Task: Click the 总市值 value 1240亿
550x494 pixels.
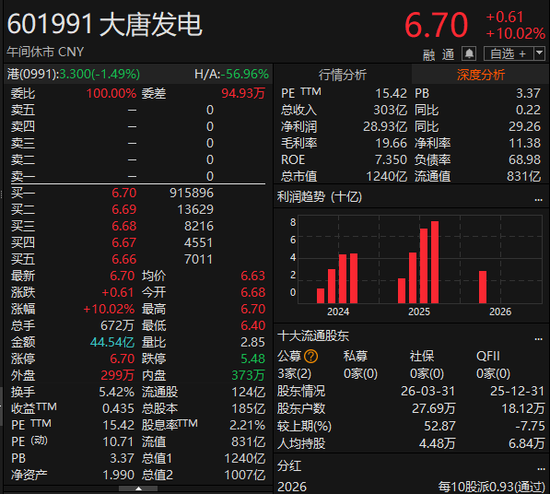Action: 387,176
